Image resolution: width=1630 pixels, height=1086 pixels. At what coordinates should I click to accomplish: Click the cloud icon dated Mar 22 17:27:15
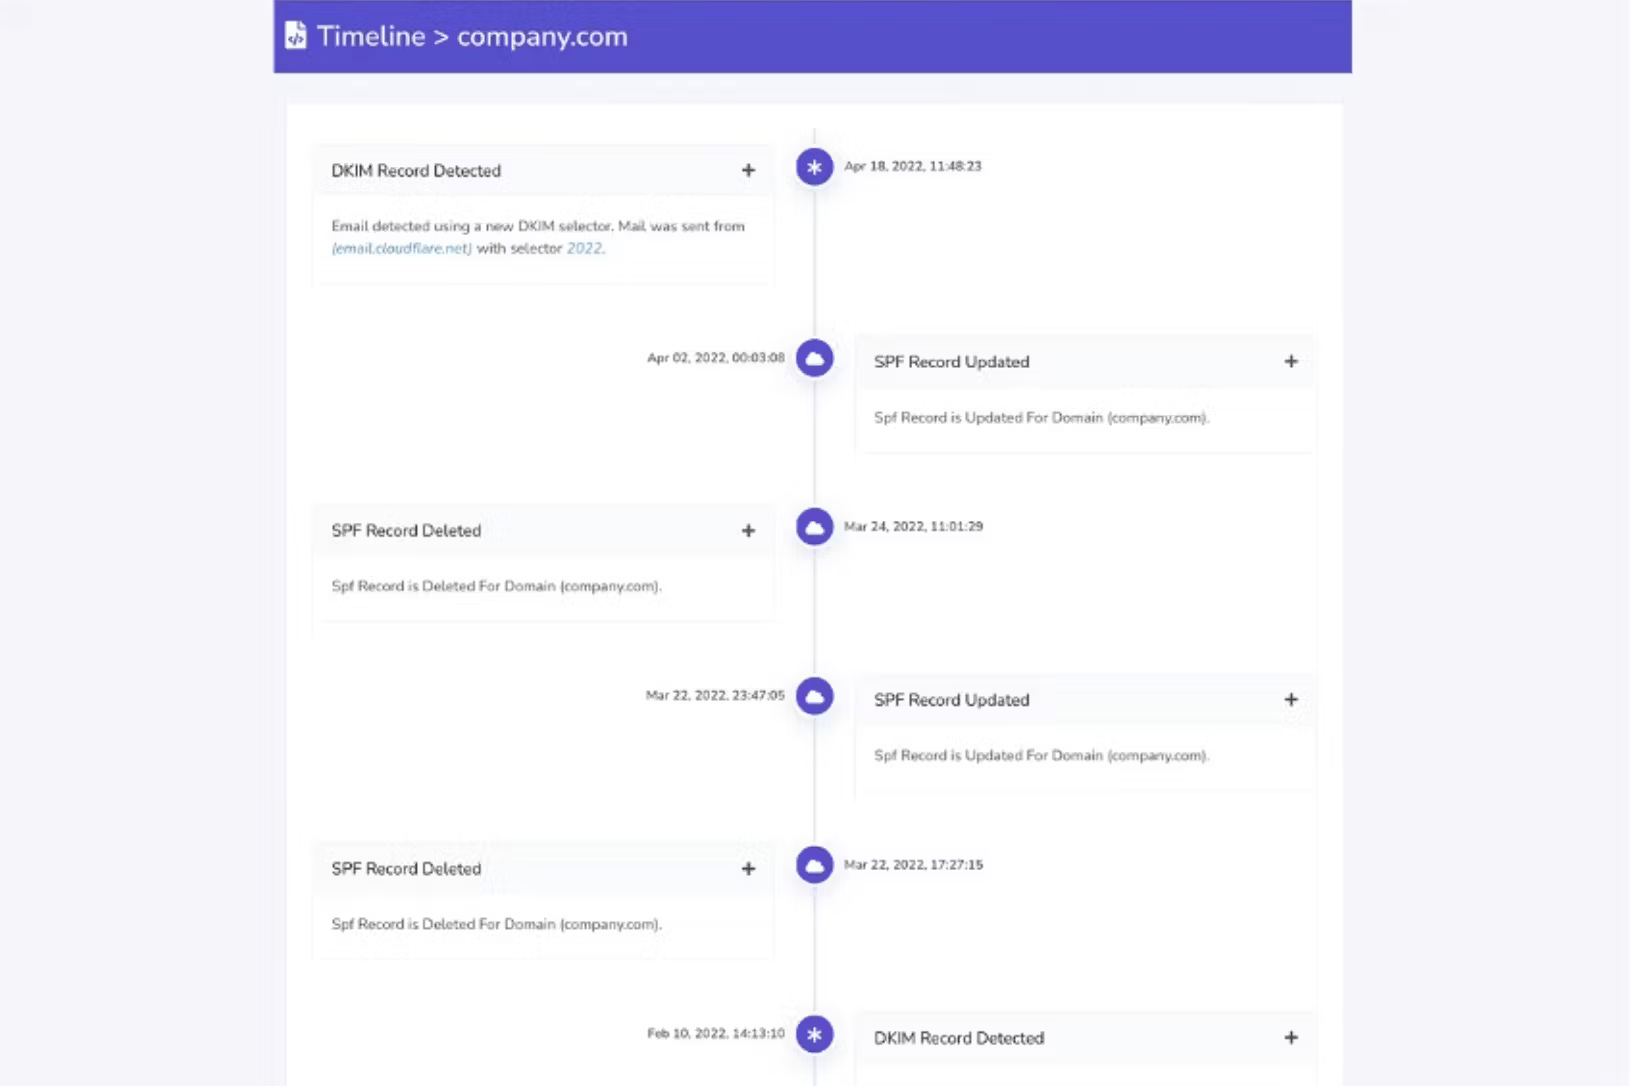pos(814,865)
